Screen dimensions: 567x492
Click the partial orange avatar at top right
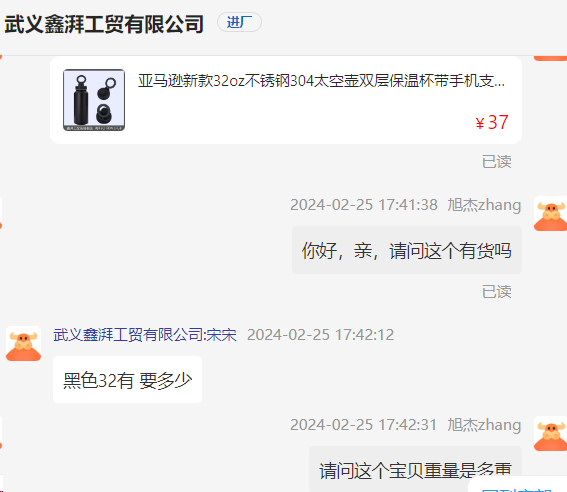pyautogui.click(x=550, y=58)
